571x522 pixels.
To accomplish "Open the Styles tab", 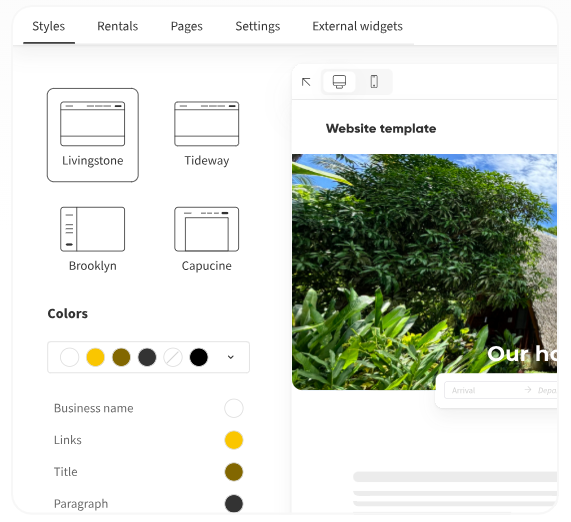I will click(x=48, y=26).
